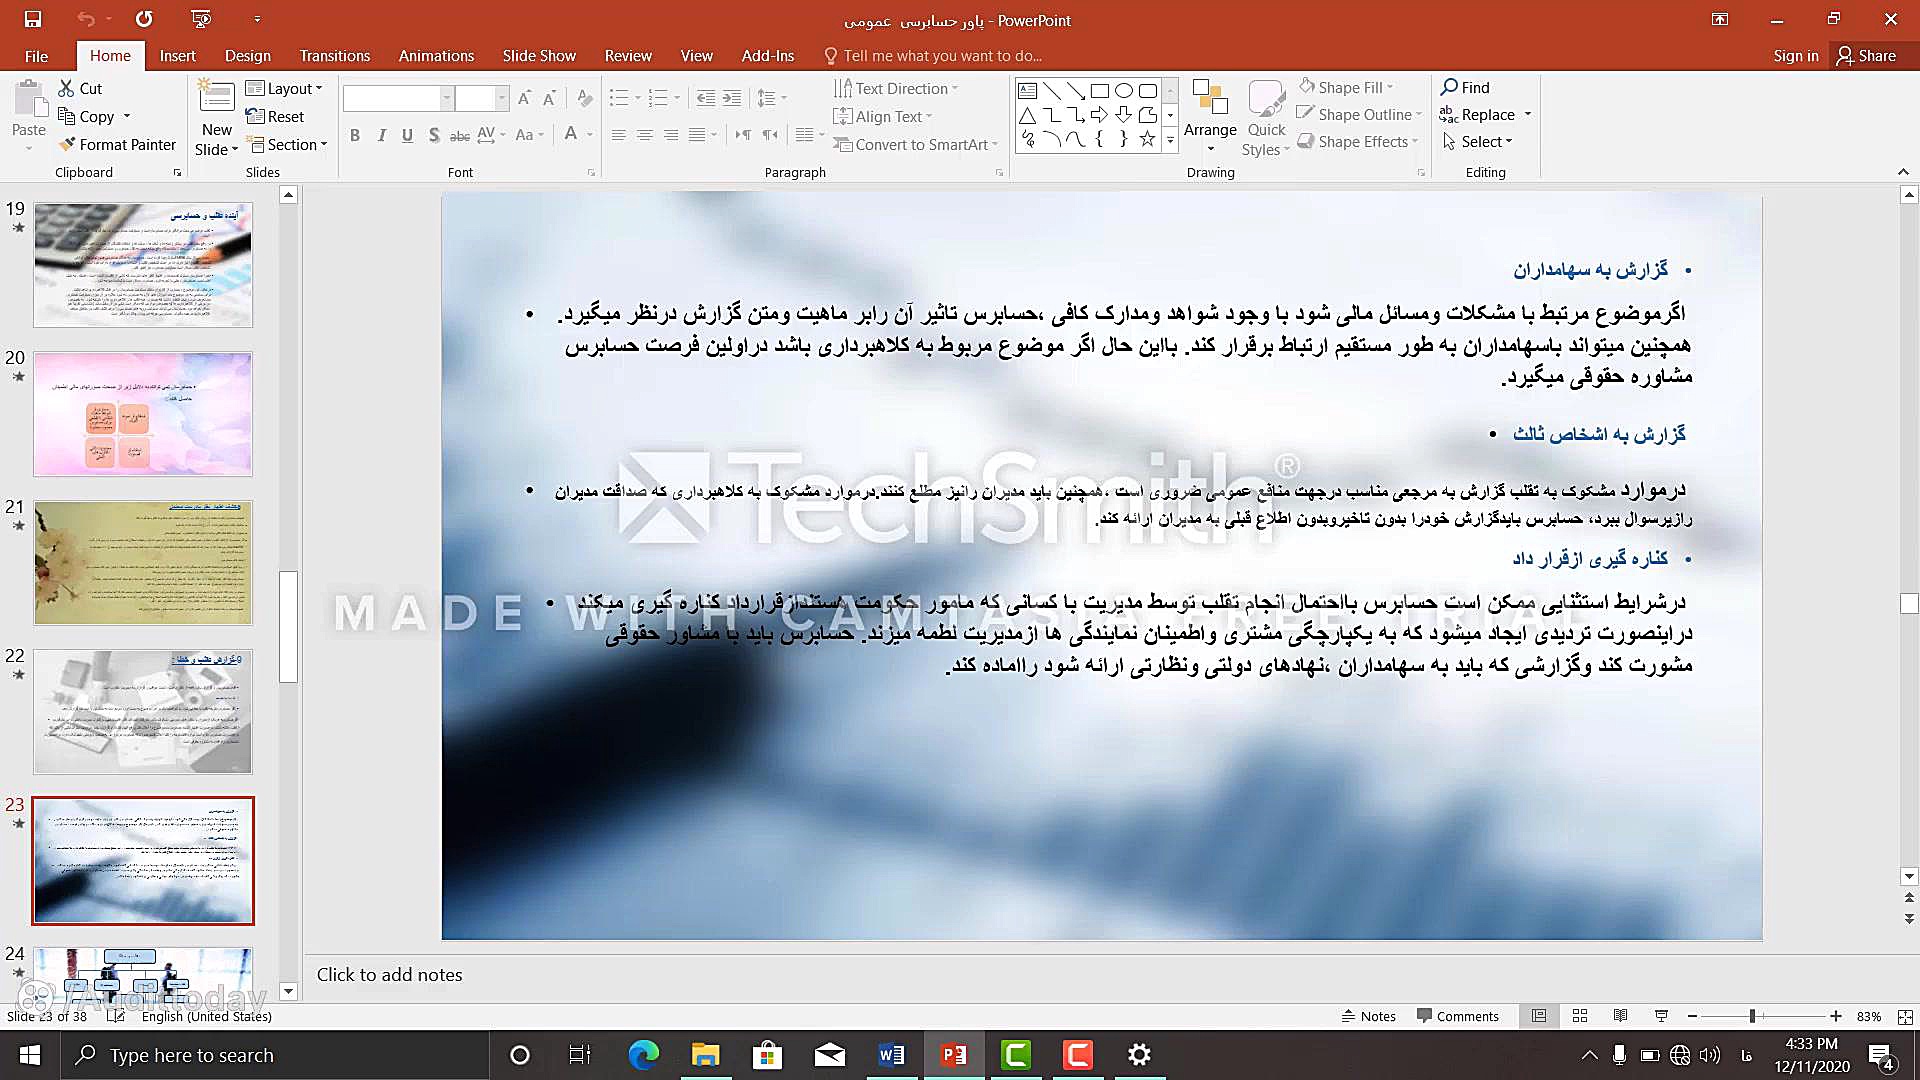Expand the Layout dropdown
This screenshot has height=1080, width=1920.
tap(285, 88)
